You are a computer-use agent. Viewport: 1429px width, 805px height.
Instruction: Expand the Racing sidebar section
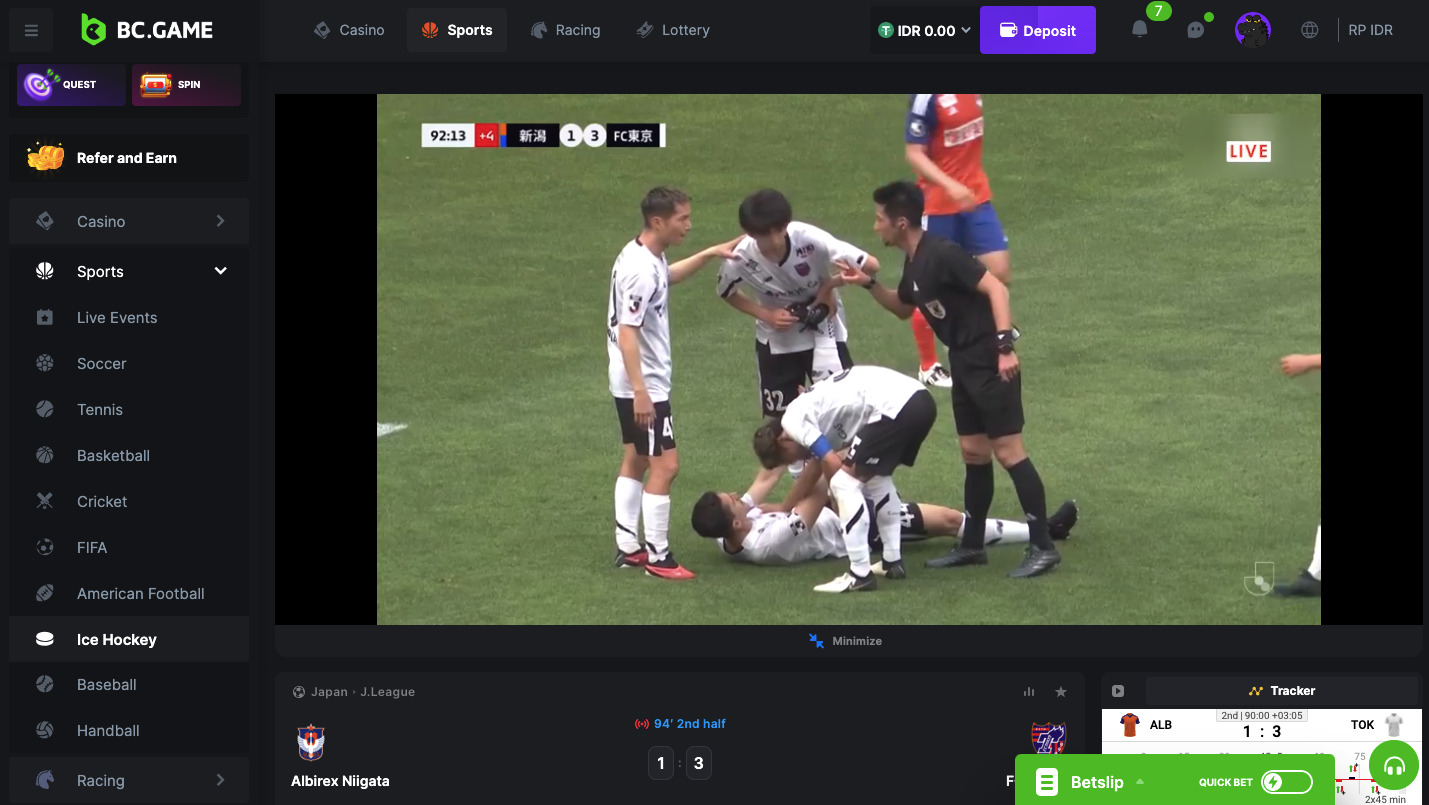220,780
